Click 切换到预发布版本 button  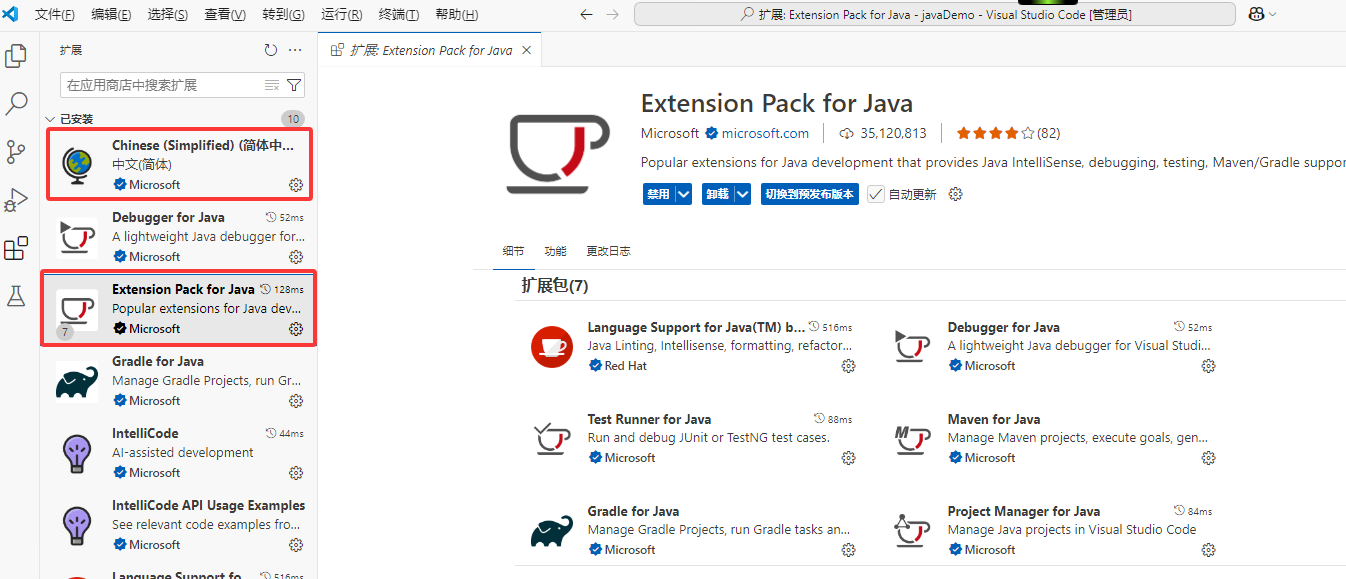click(x=810, y=194)
